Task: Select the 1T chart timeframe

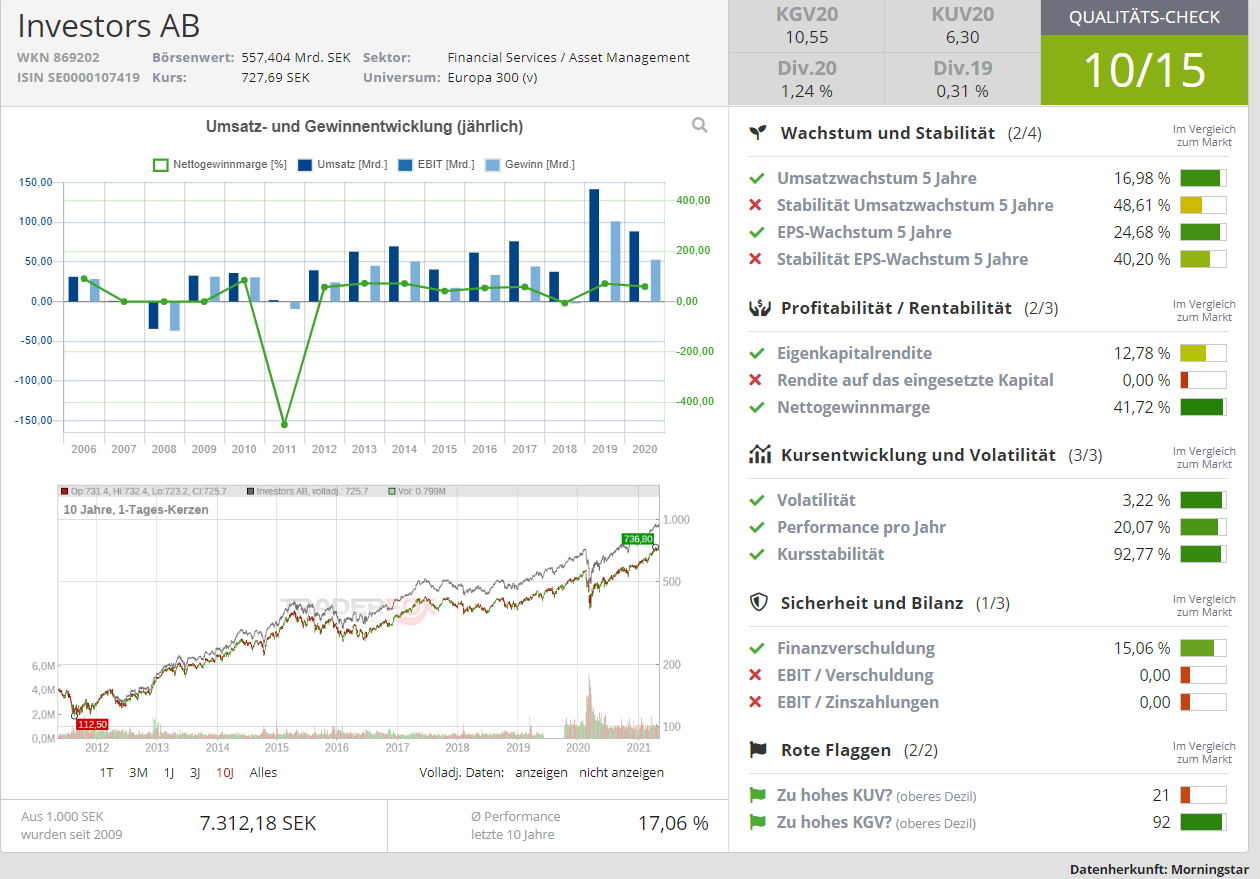Action: (x=107, y=773)
